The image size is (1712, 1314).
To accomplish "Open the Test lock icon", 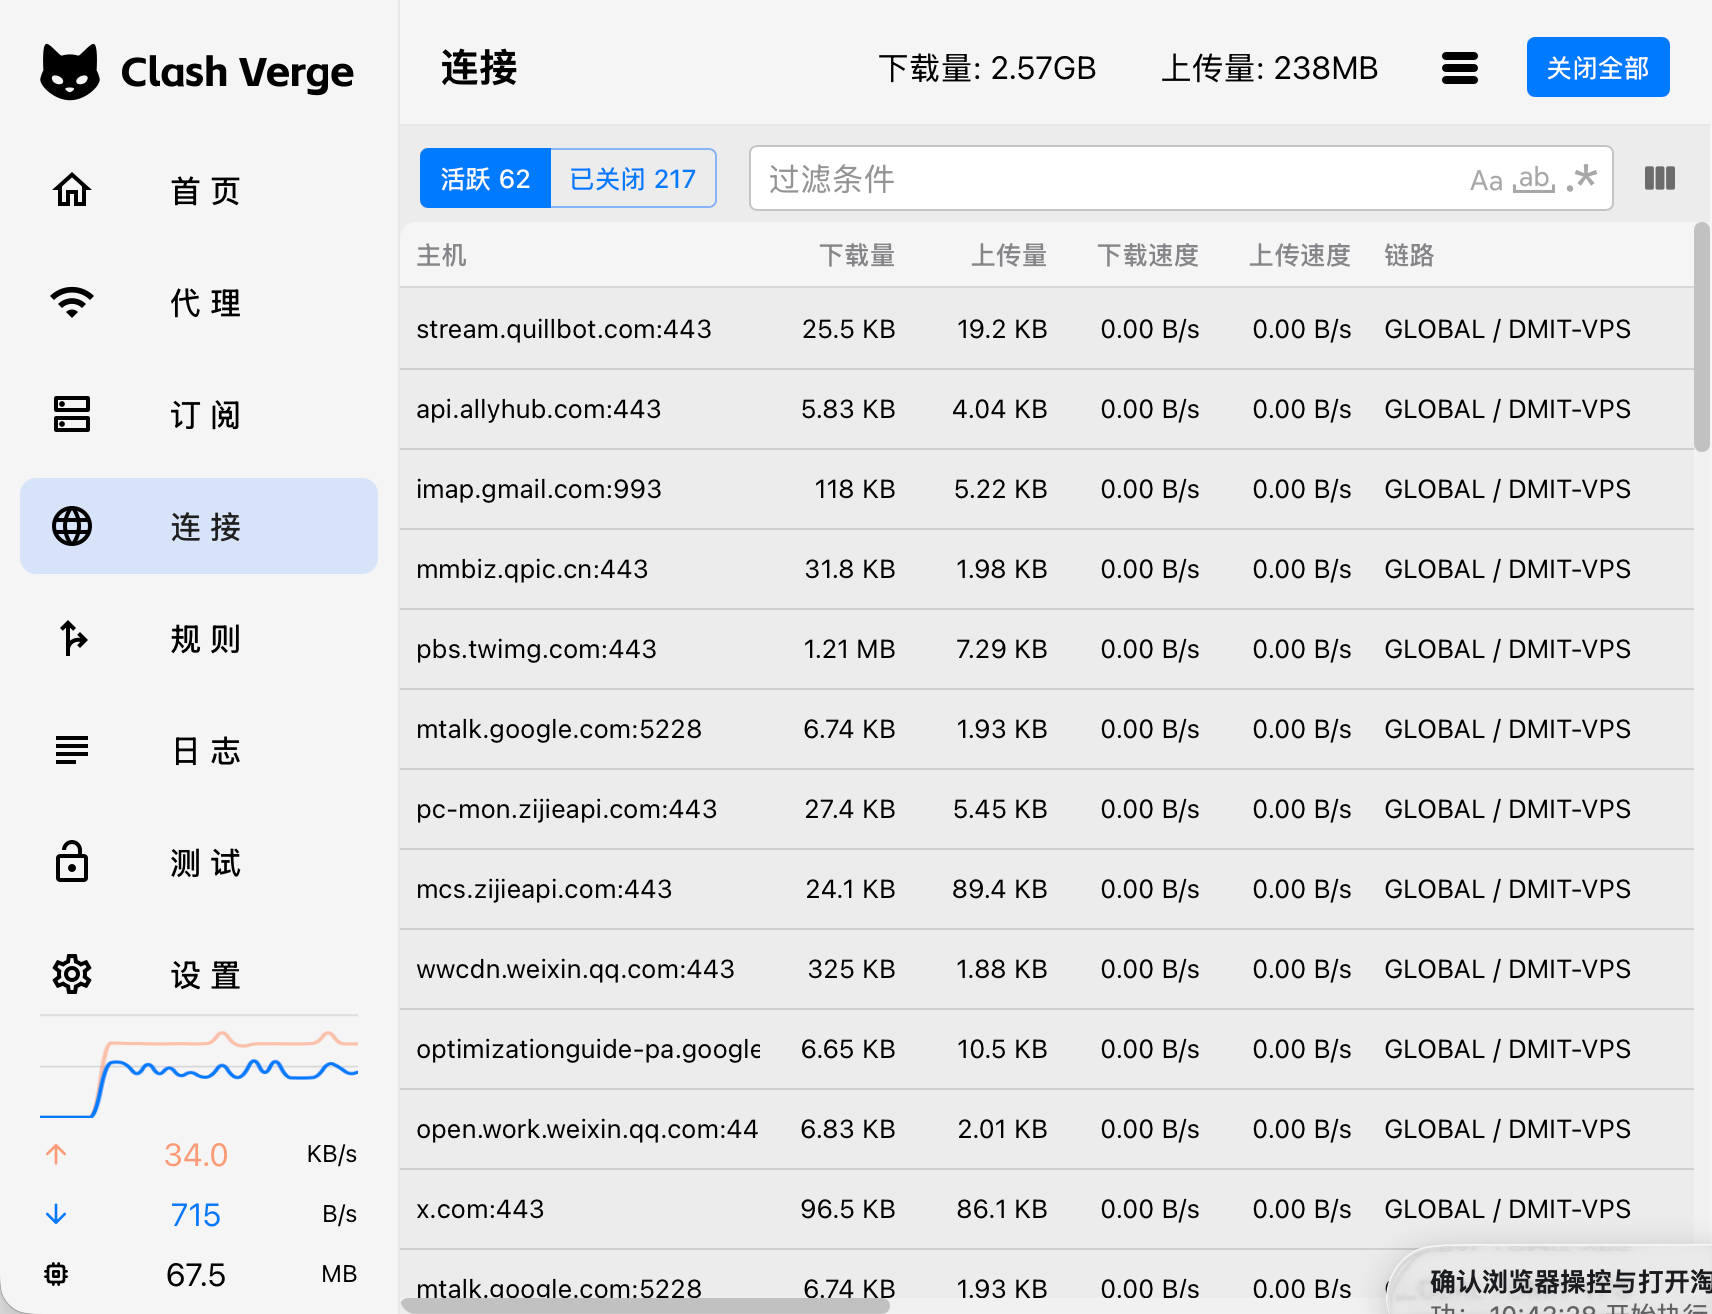I will point(72,861).
